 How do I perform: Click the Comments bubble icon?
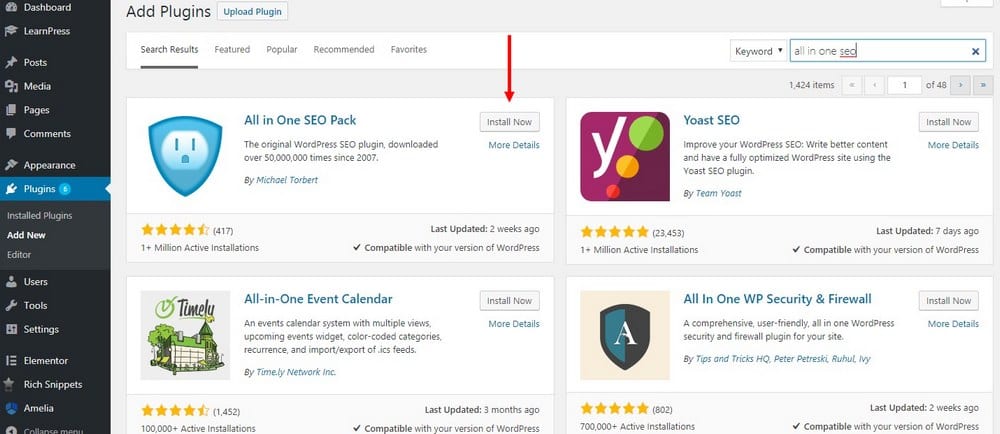(x=11, y=134)
